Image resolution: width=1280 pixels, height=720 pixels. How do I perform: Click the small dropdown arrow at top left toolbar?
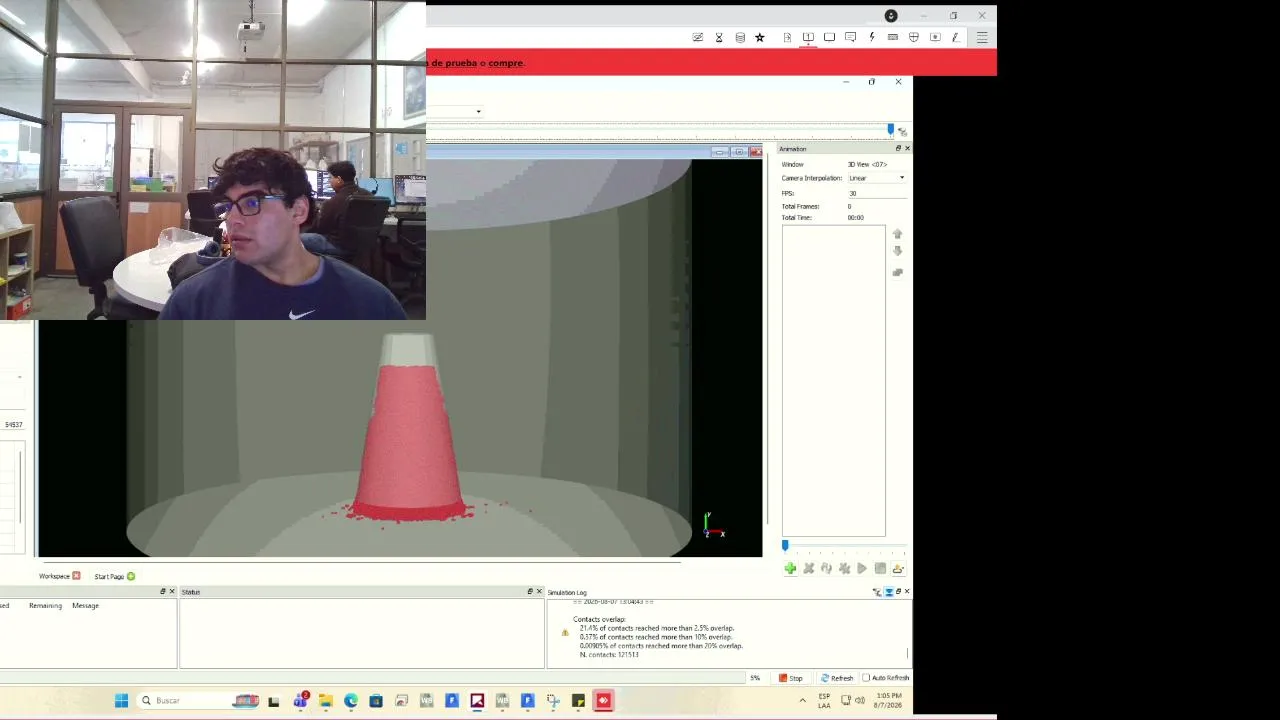point(478,111)
